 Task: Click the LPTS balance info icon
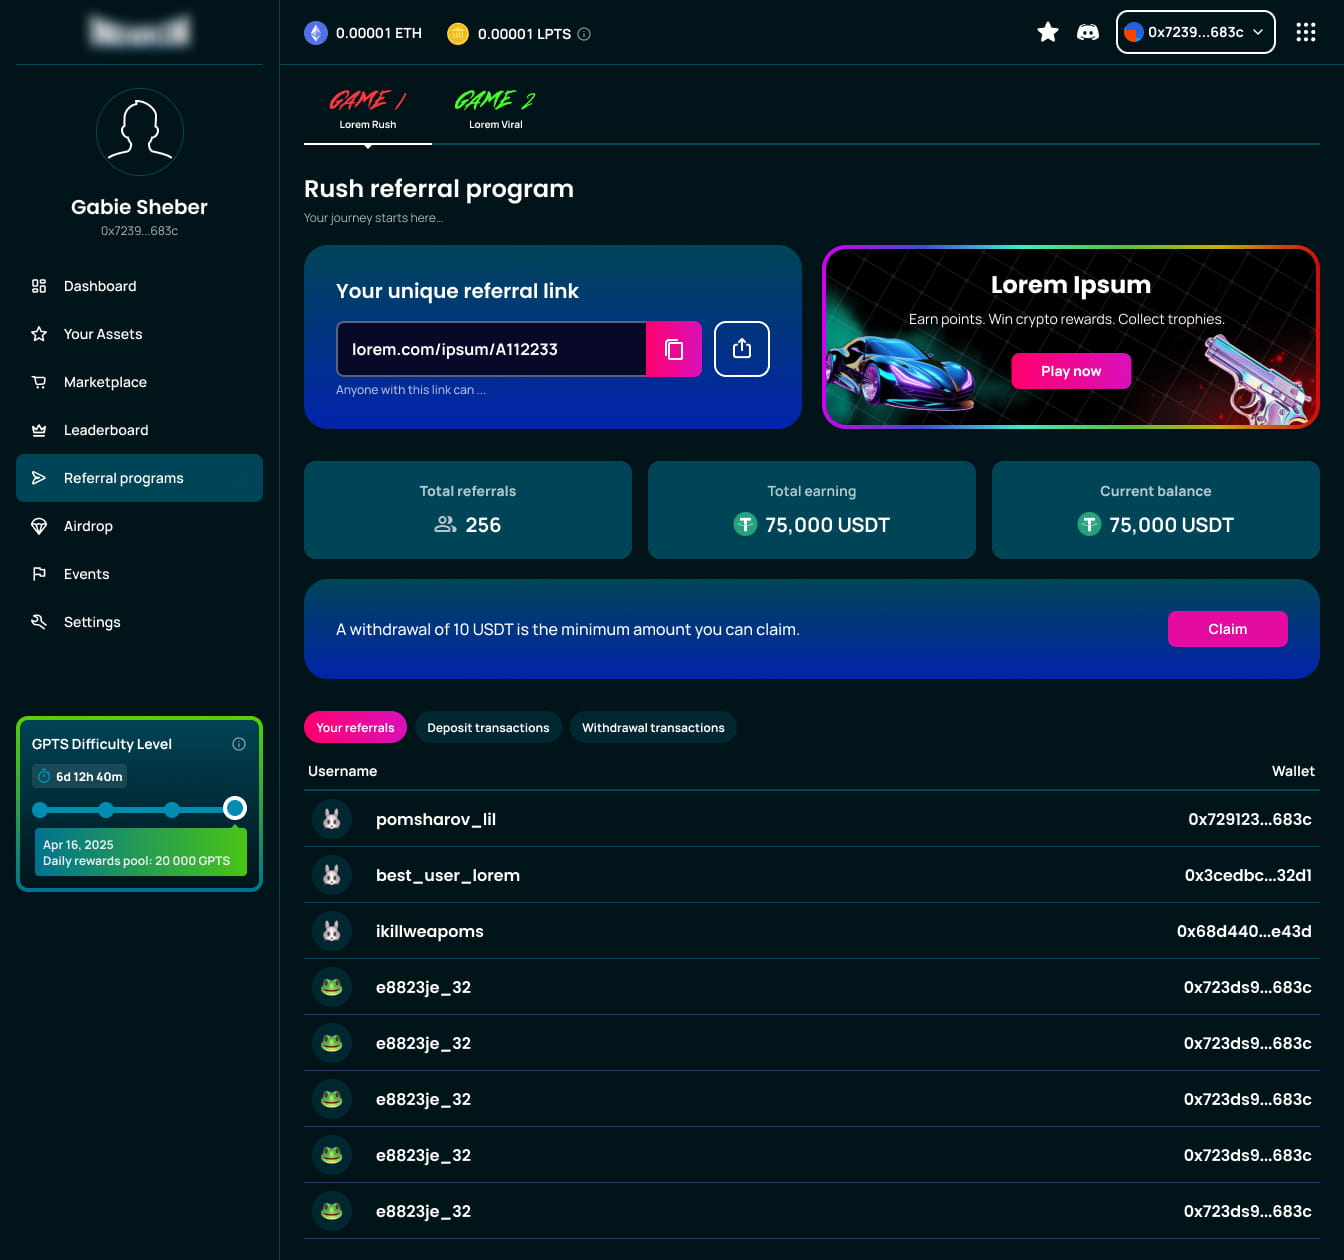tap(585, 34)
